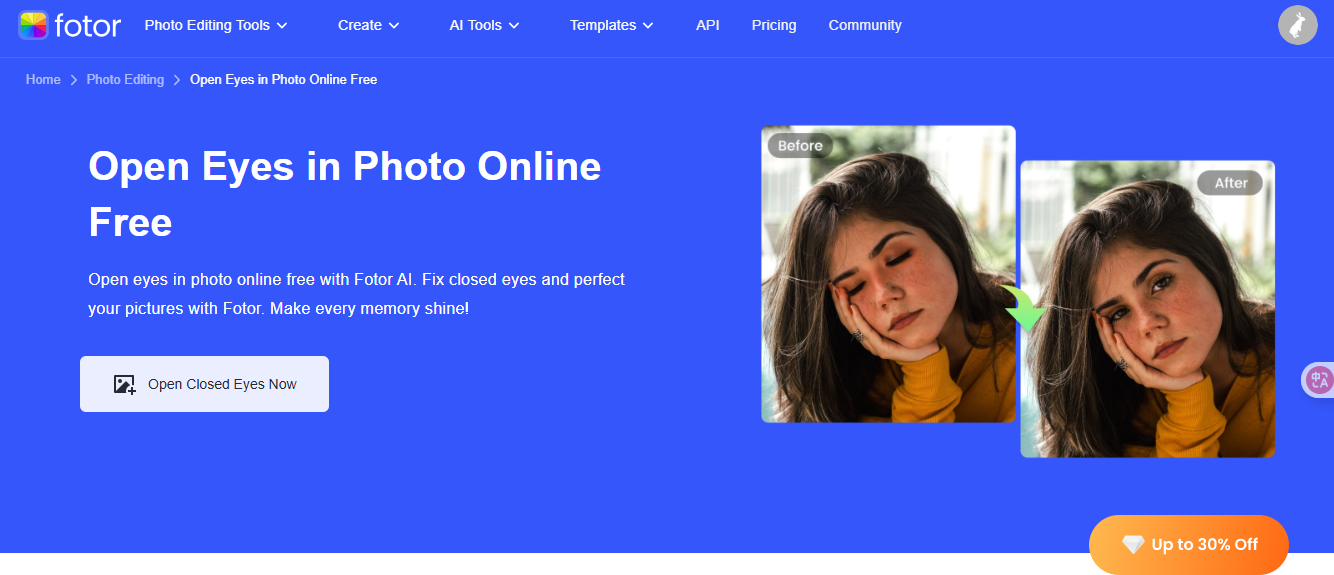
Task: Click the translate floating icon
Action: 1319,380
